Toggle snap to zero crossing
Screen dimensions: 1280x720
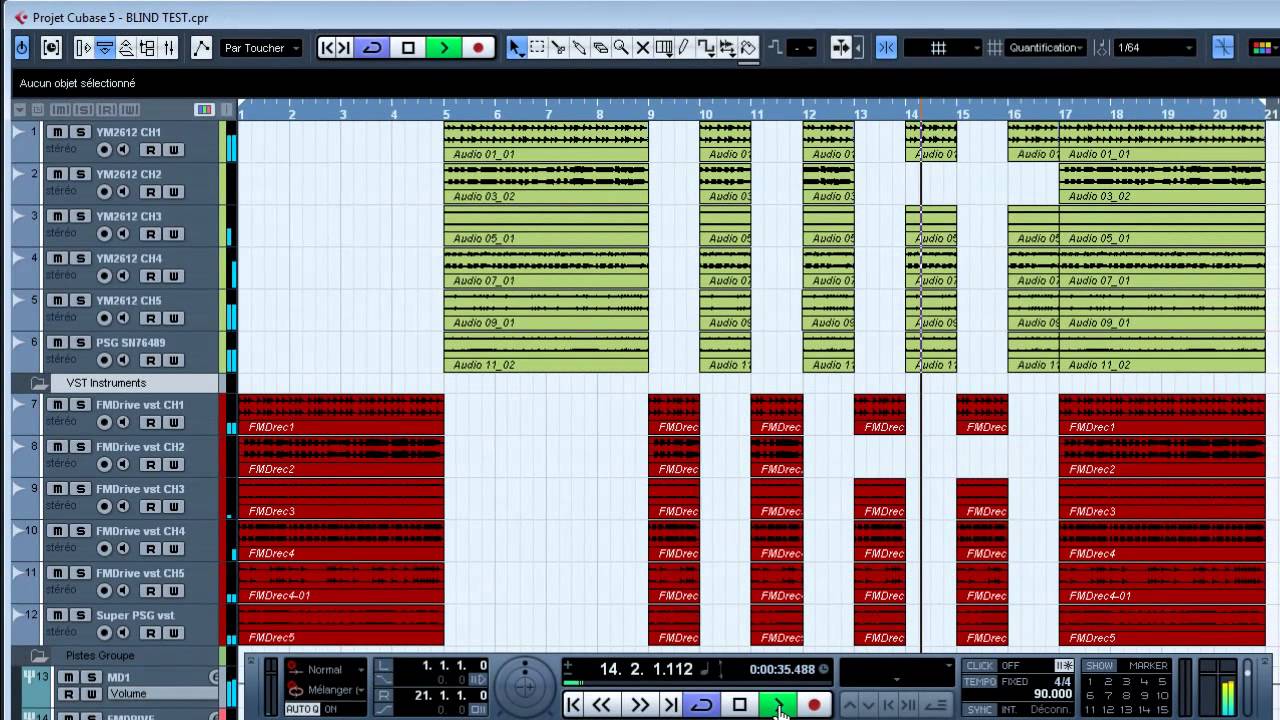(1222, 47)
